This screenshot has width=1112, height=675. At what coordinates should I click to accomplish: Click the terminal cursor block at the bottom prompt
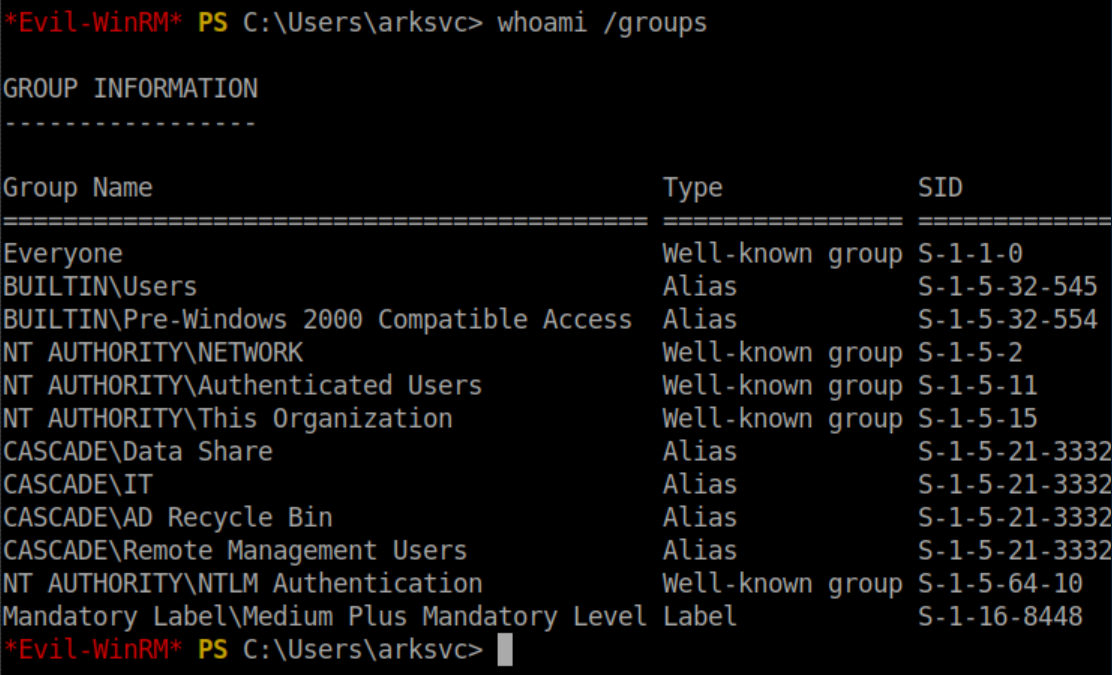(505, 650)
